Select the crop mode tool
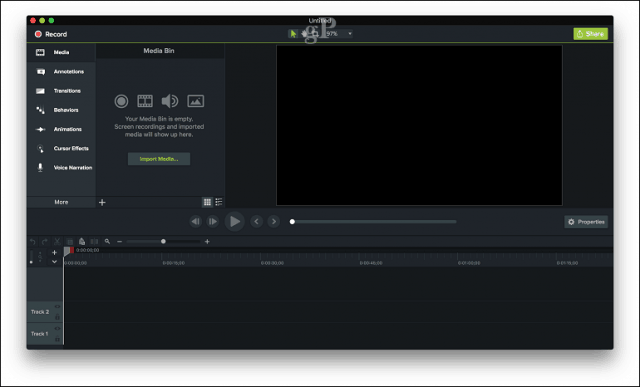The width and height of the screenshot is (640, 387). (x=316, y=34)
